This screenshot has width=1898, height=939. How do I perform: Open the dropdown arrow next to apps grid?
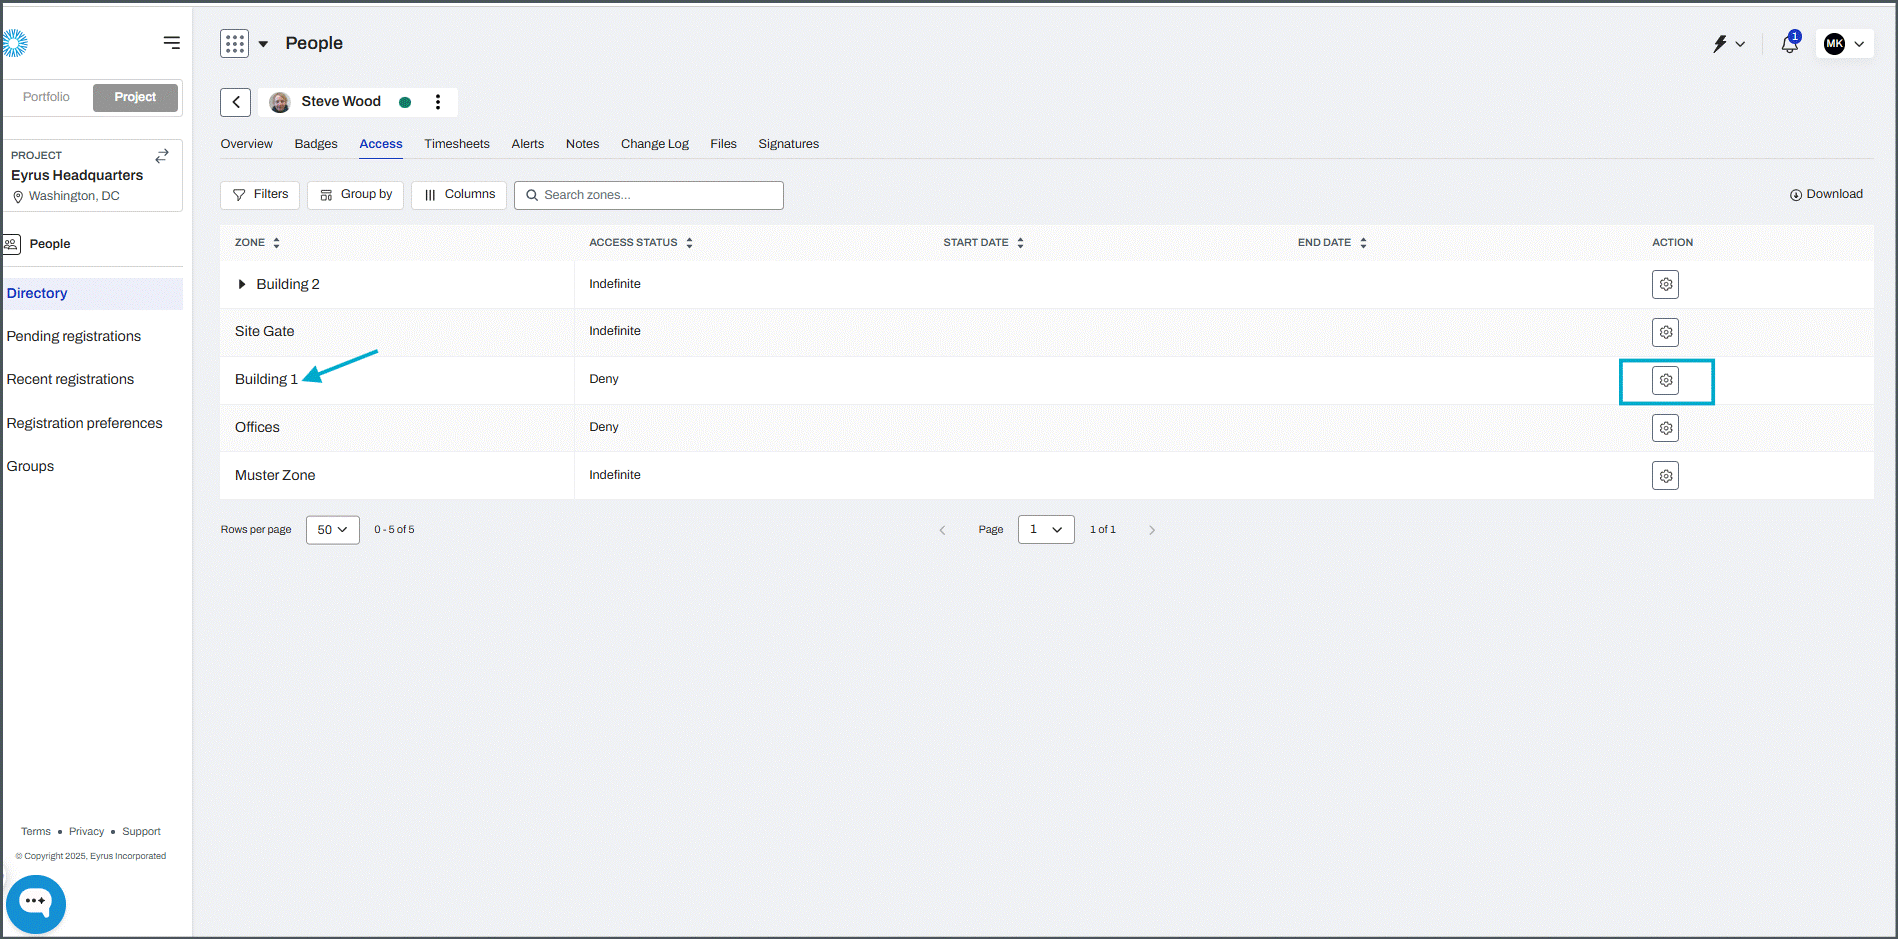pyautogui.click(x=263, y=44)
